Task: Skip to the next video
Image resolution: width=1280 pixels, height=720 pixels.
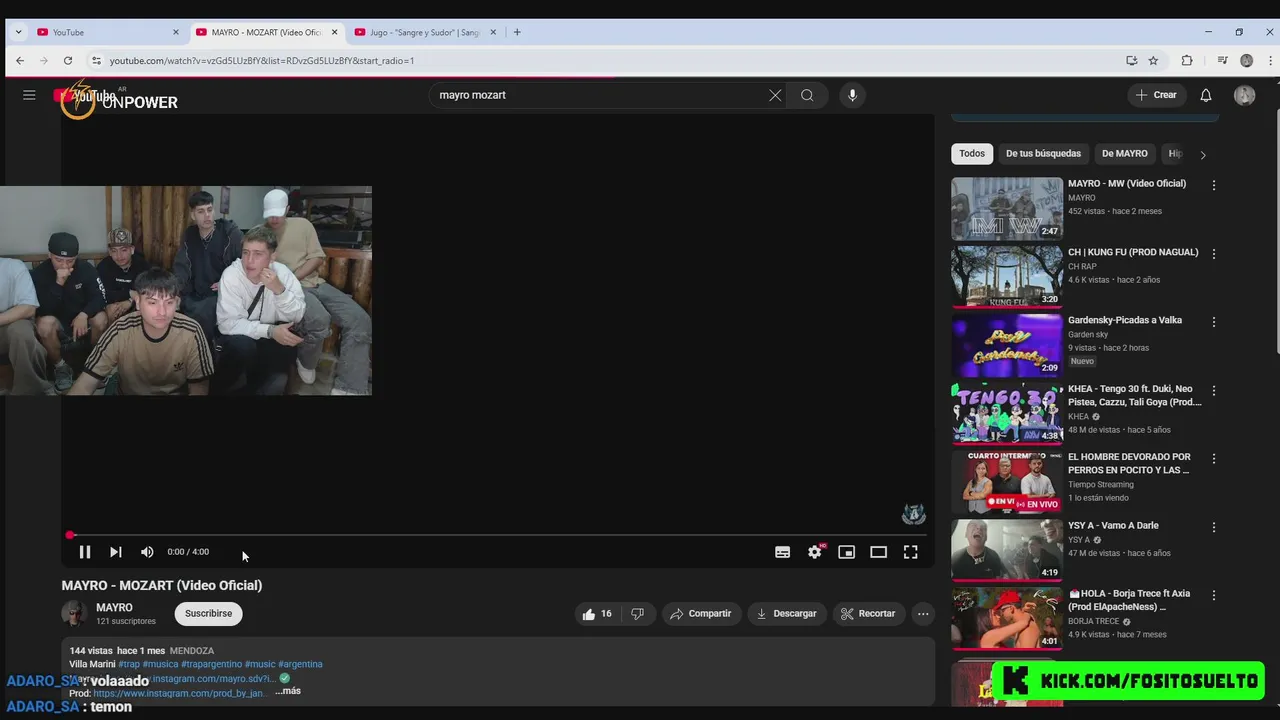Action: [x=116, y=552]
